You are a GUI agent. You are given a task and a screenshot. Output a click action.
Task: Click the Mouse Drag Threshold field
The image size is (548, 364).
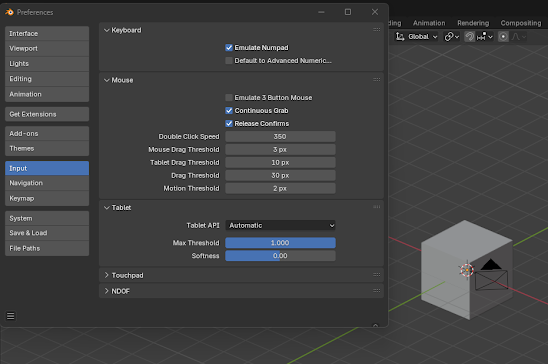280,150
